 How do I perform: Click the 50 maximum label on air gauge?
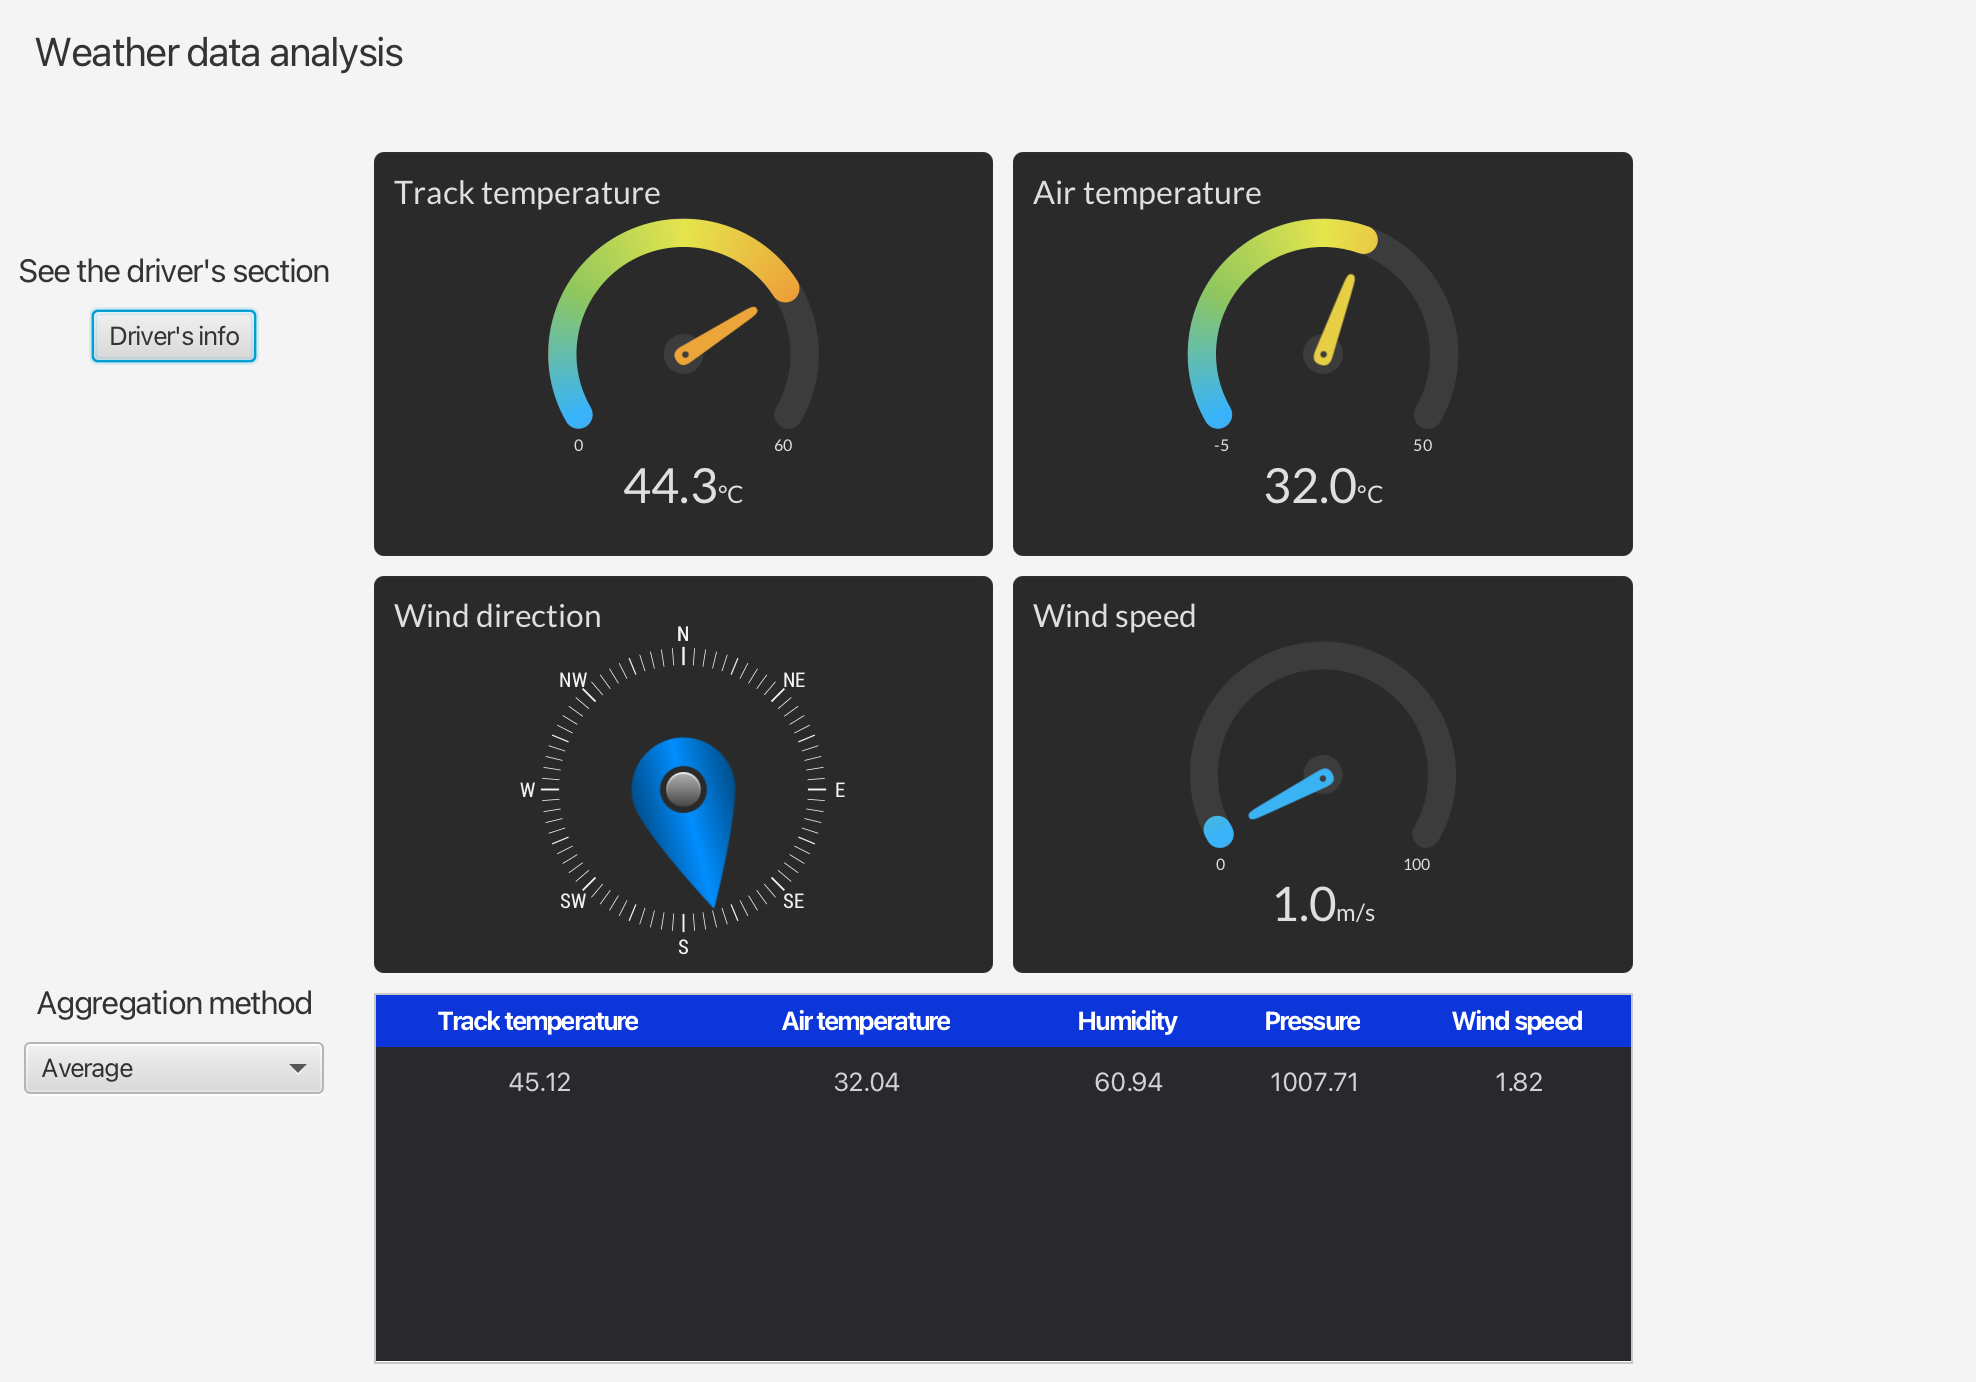pos(1422,446)
